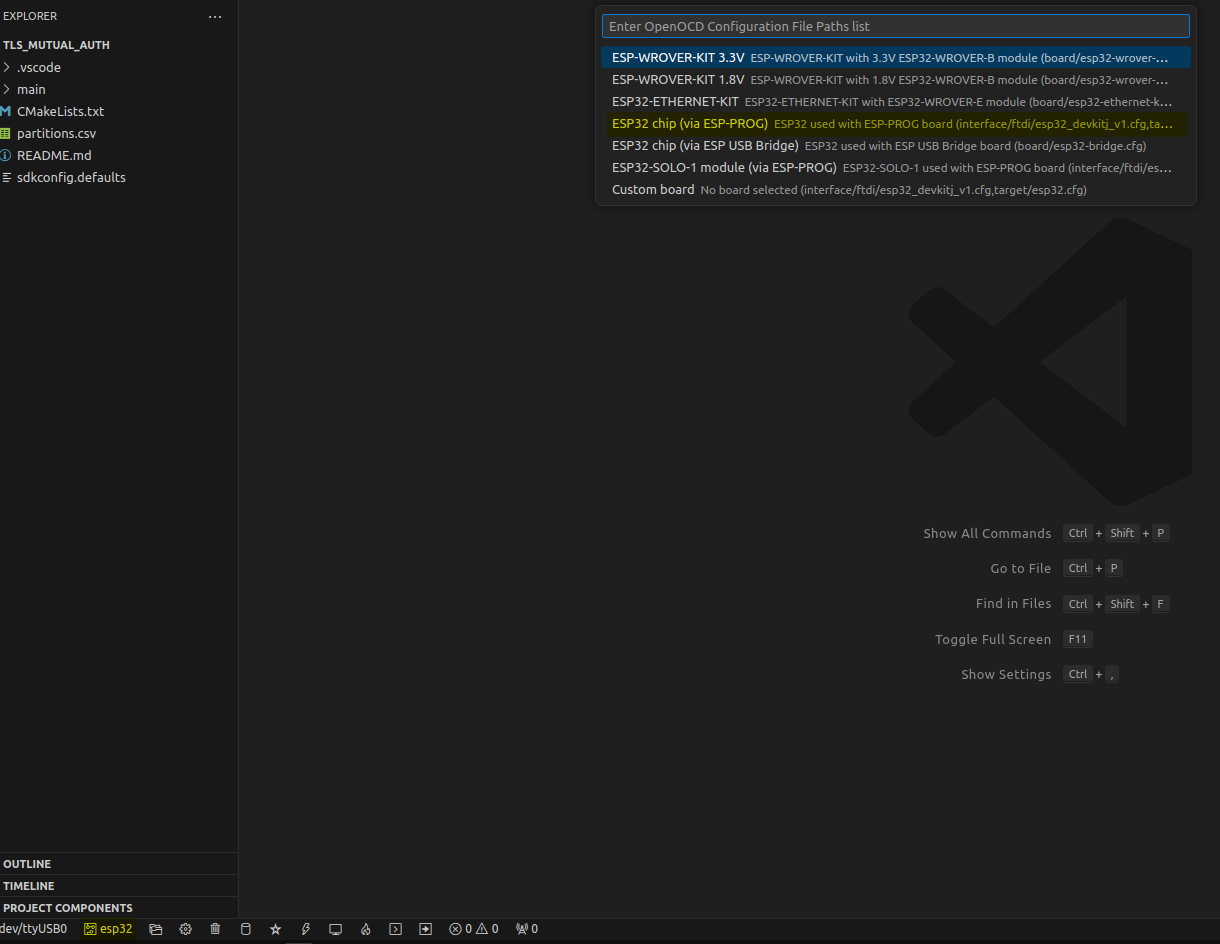Expand the PROJECT COMPONENTS section
Screen dimensions: 1220x944
point(119,908)
